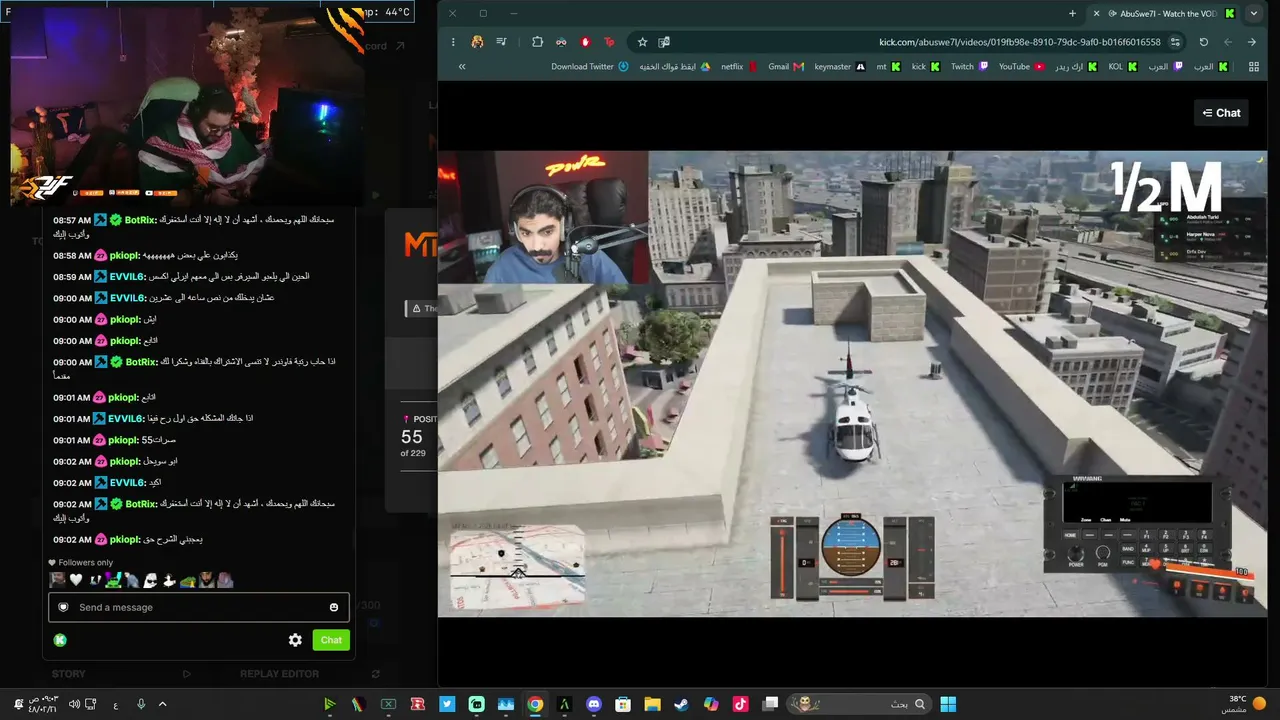
Task: Toggle the Chat panel on the video page
Action: point(1221,113)
